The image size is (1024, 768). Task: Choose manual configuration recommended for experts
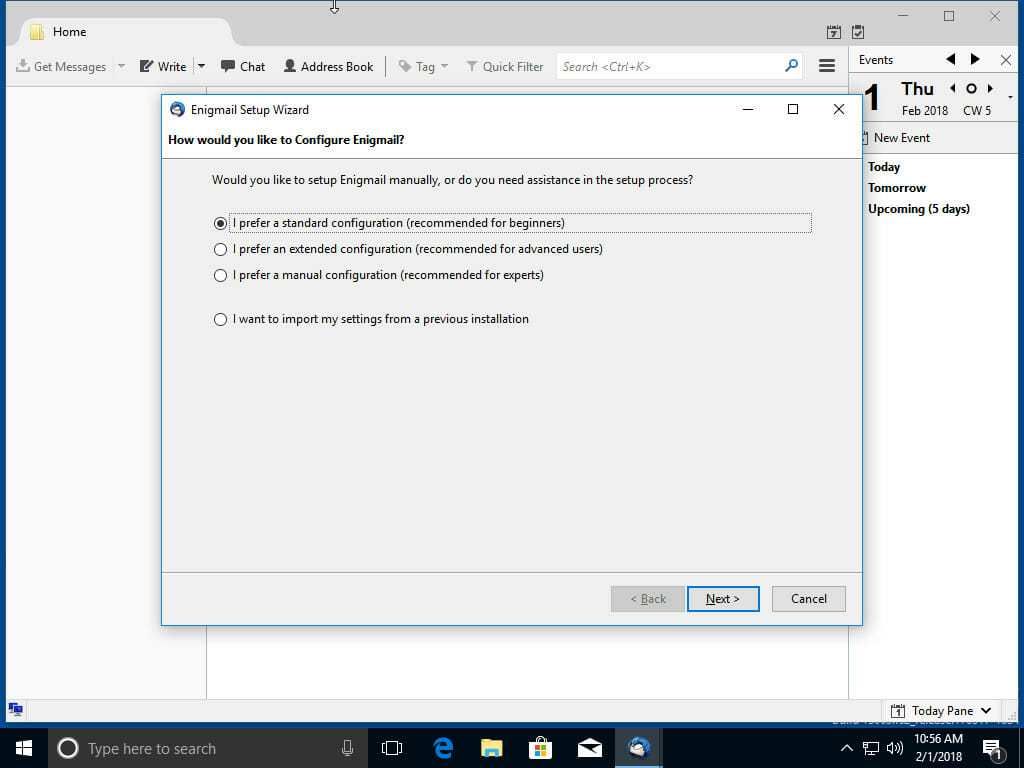(x=220, y=275)
